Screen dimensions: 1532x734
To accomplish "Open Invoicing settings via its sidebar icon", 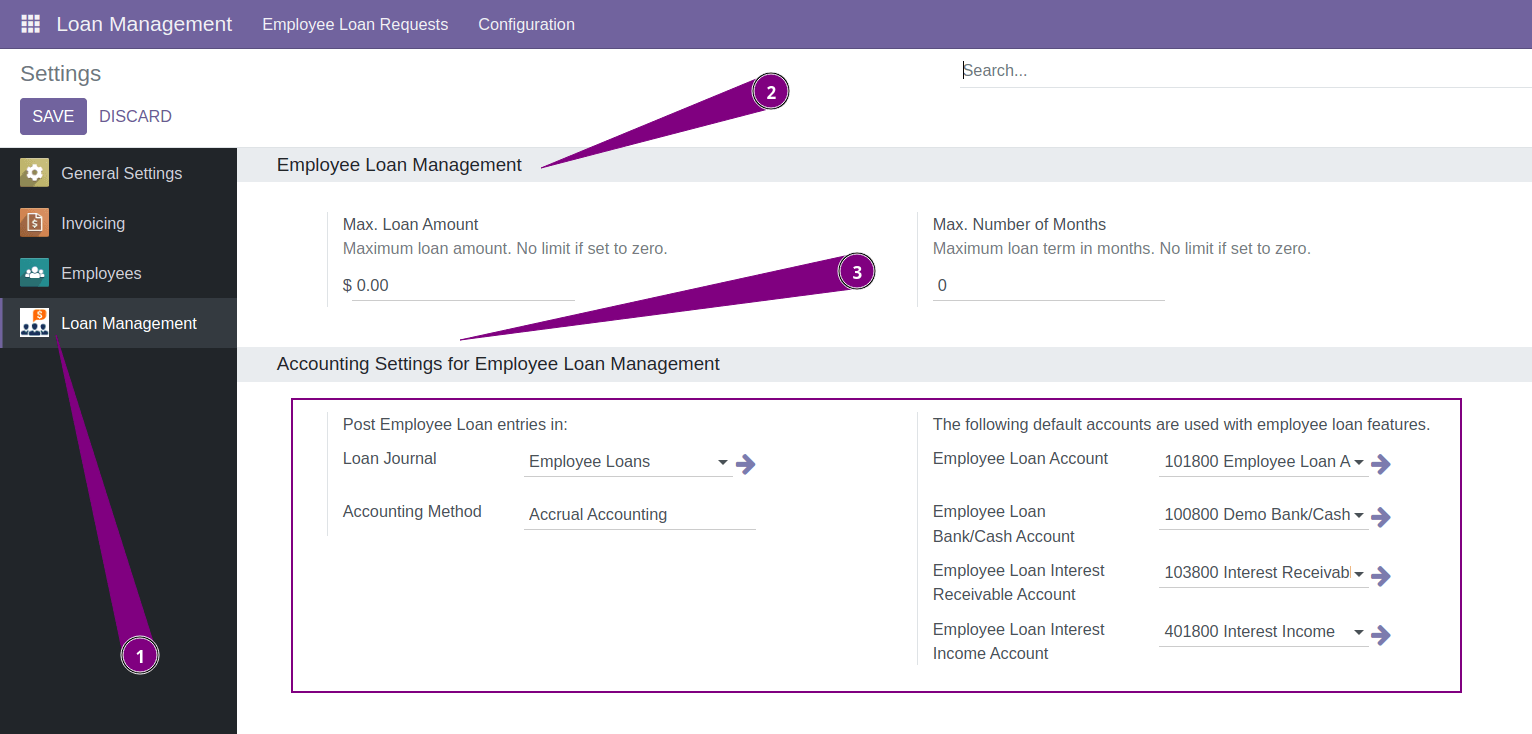I will point(33,222).
